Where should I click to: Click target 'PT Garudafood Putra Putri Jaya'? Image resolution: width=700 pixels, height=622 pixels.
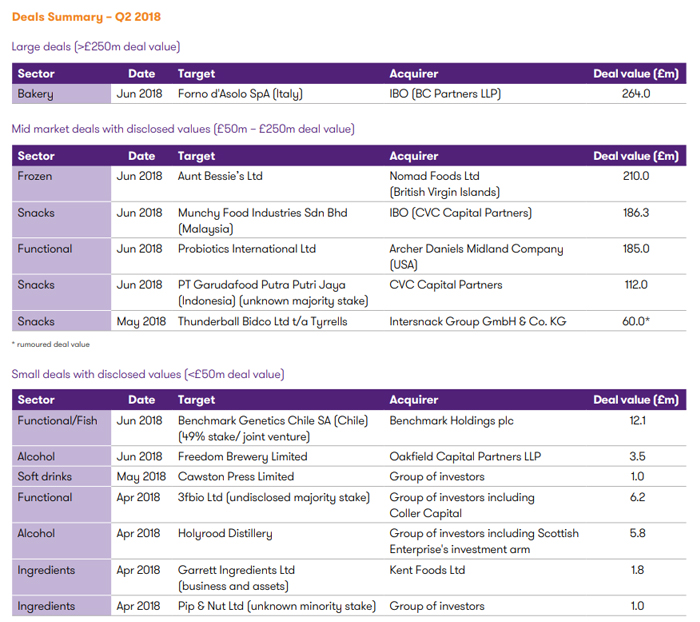click(x=262, y=285)
